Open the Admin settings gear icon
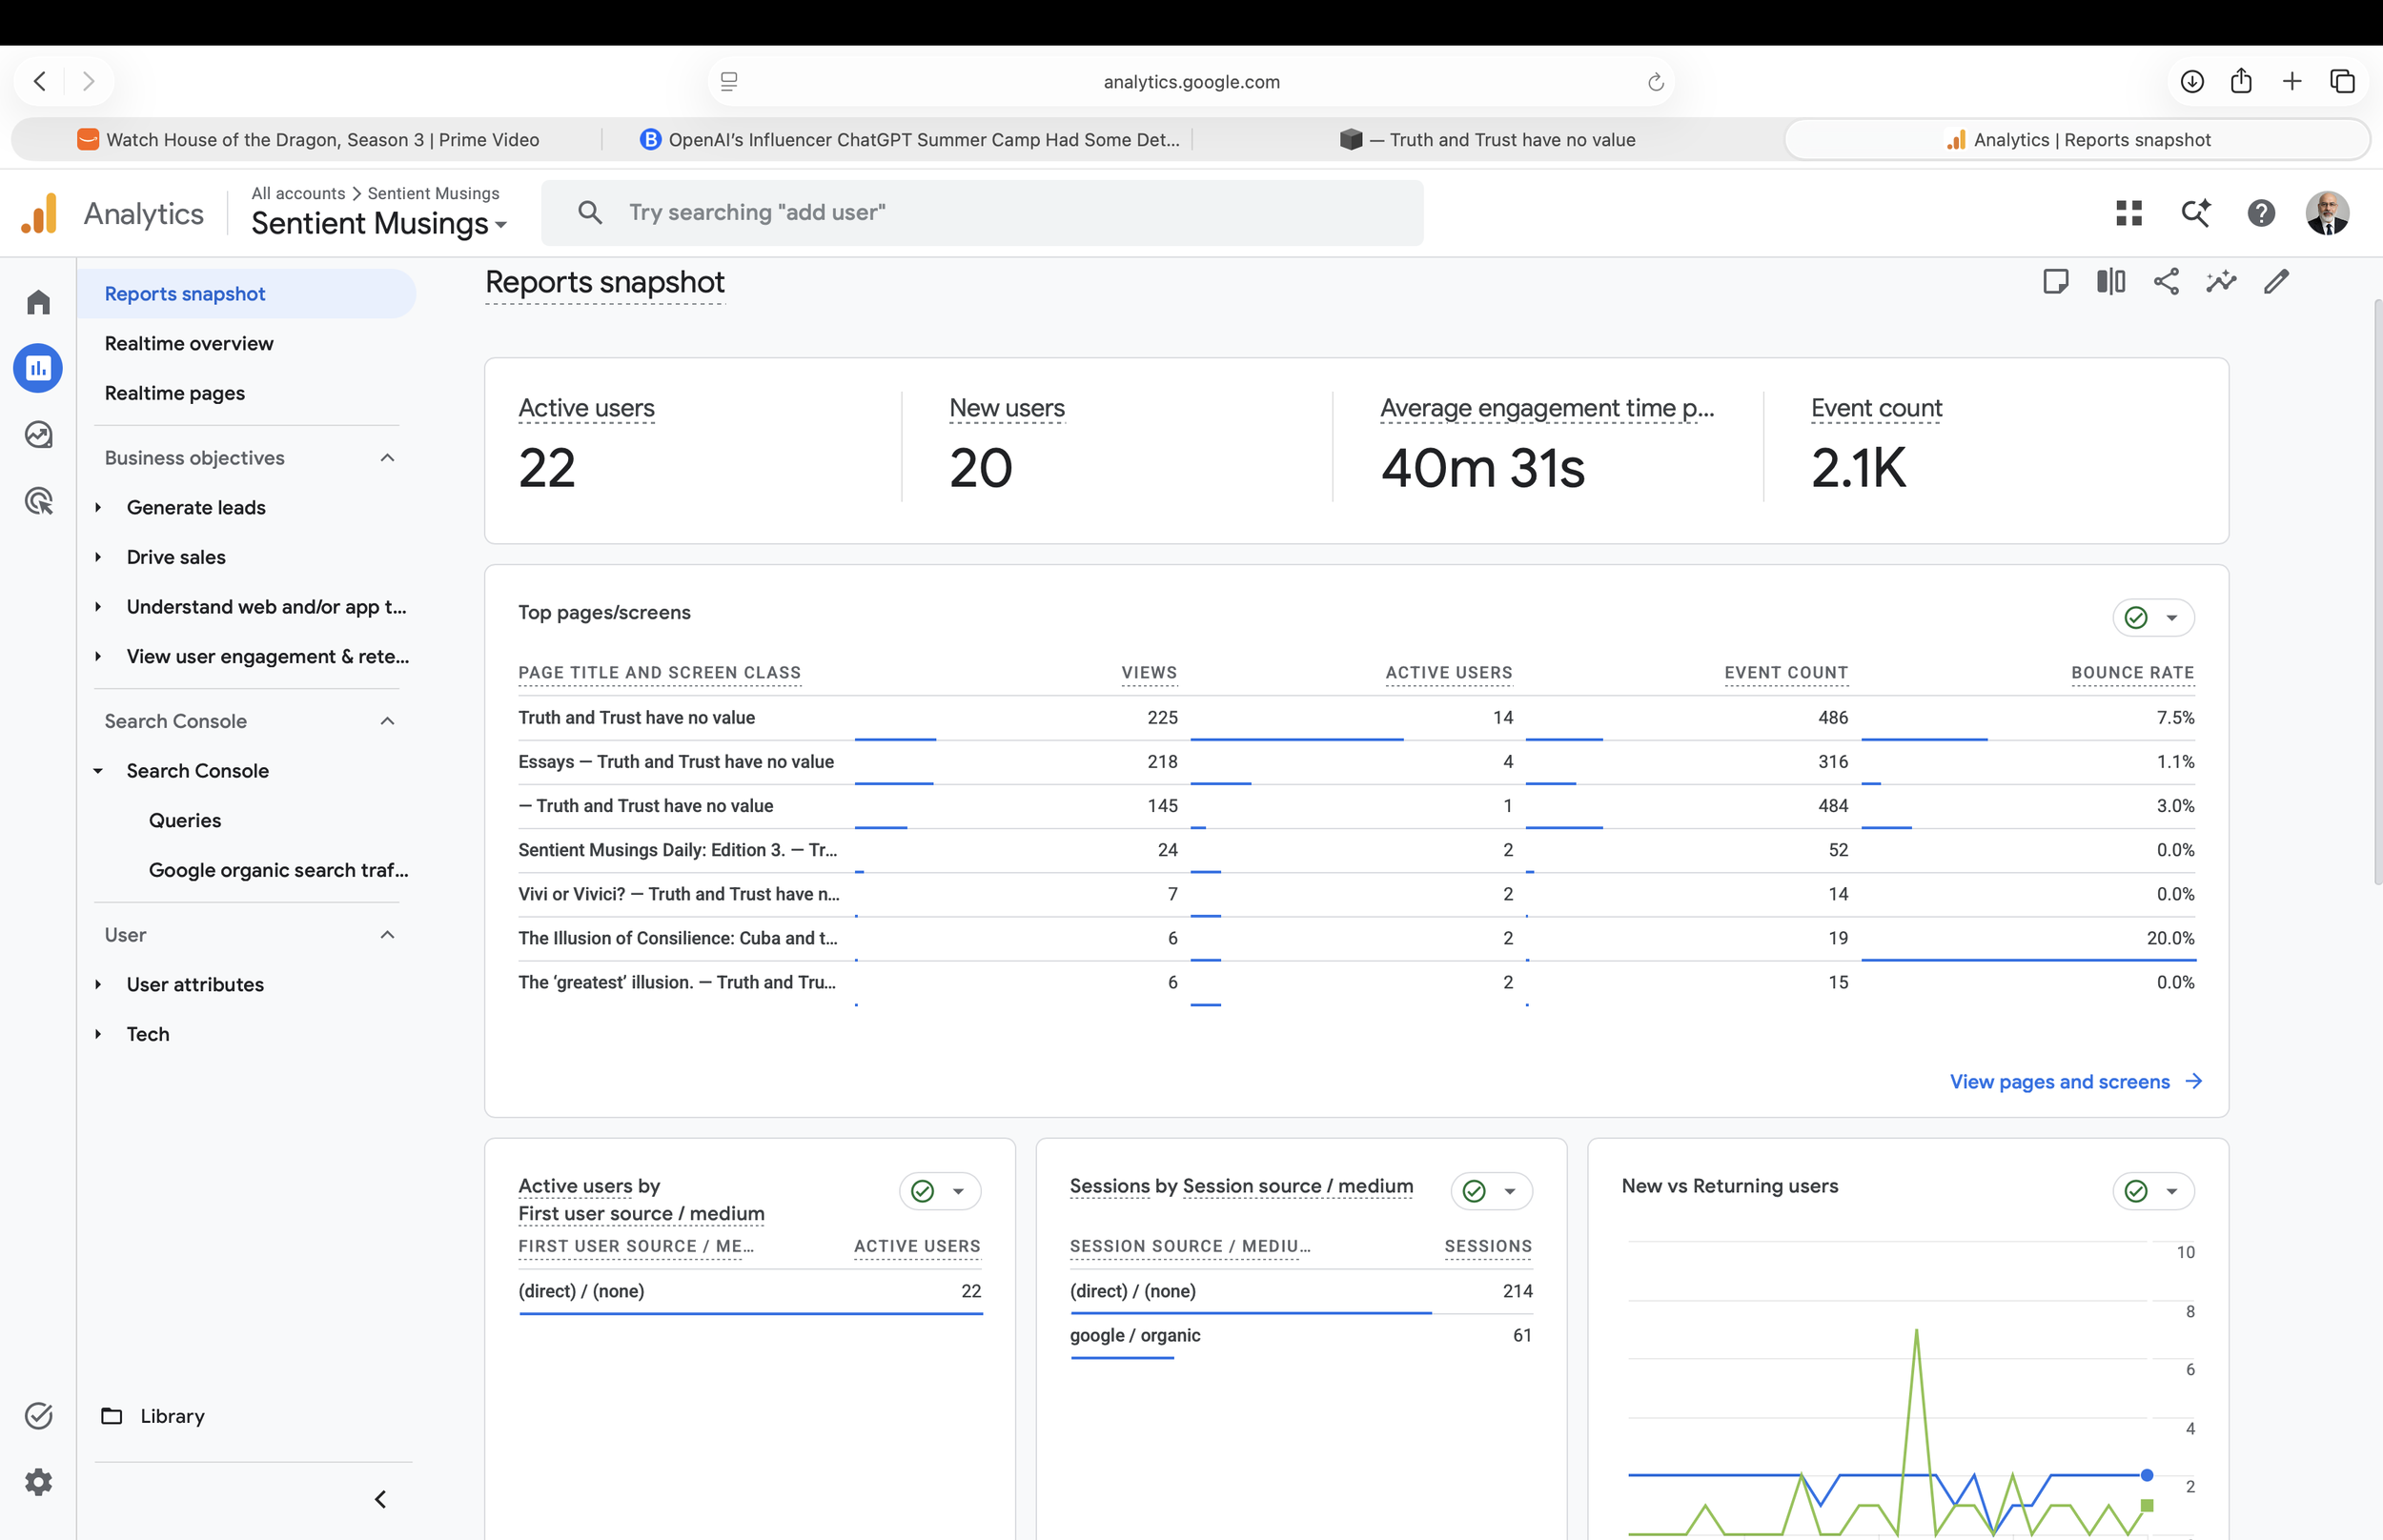The image size is (2383, 1540). coord(38,1481)
